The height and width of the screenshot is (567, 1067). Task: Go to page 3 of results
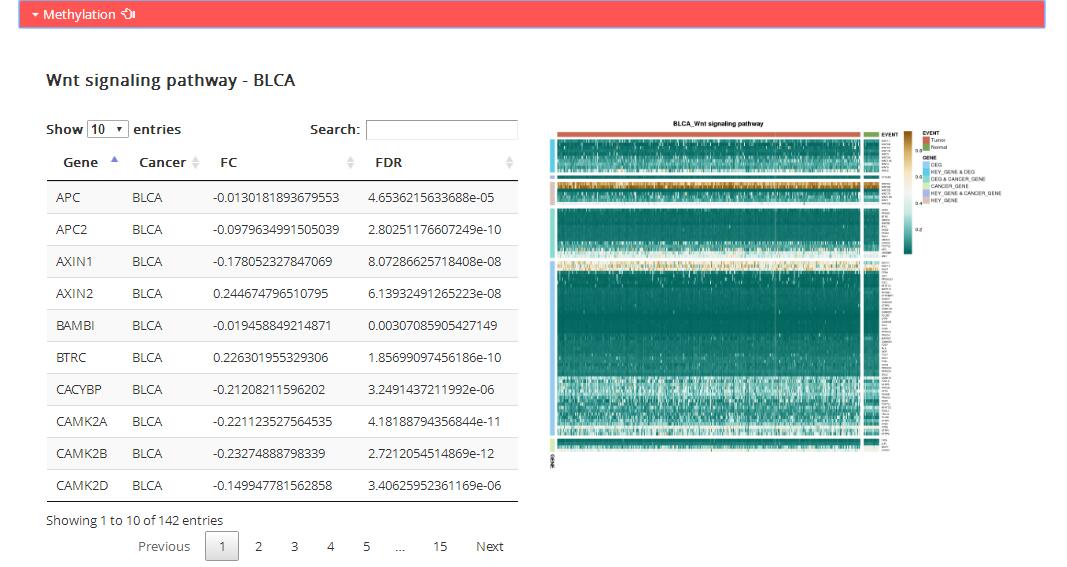click(294, 546)
